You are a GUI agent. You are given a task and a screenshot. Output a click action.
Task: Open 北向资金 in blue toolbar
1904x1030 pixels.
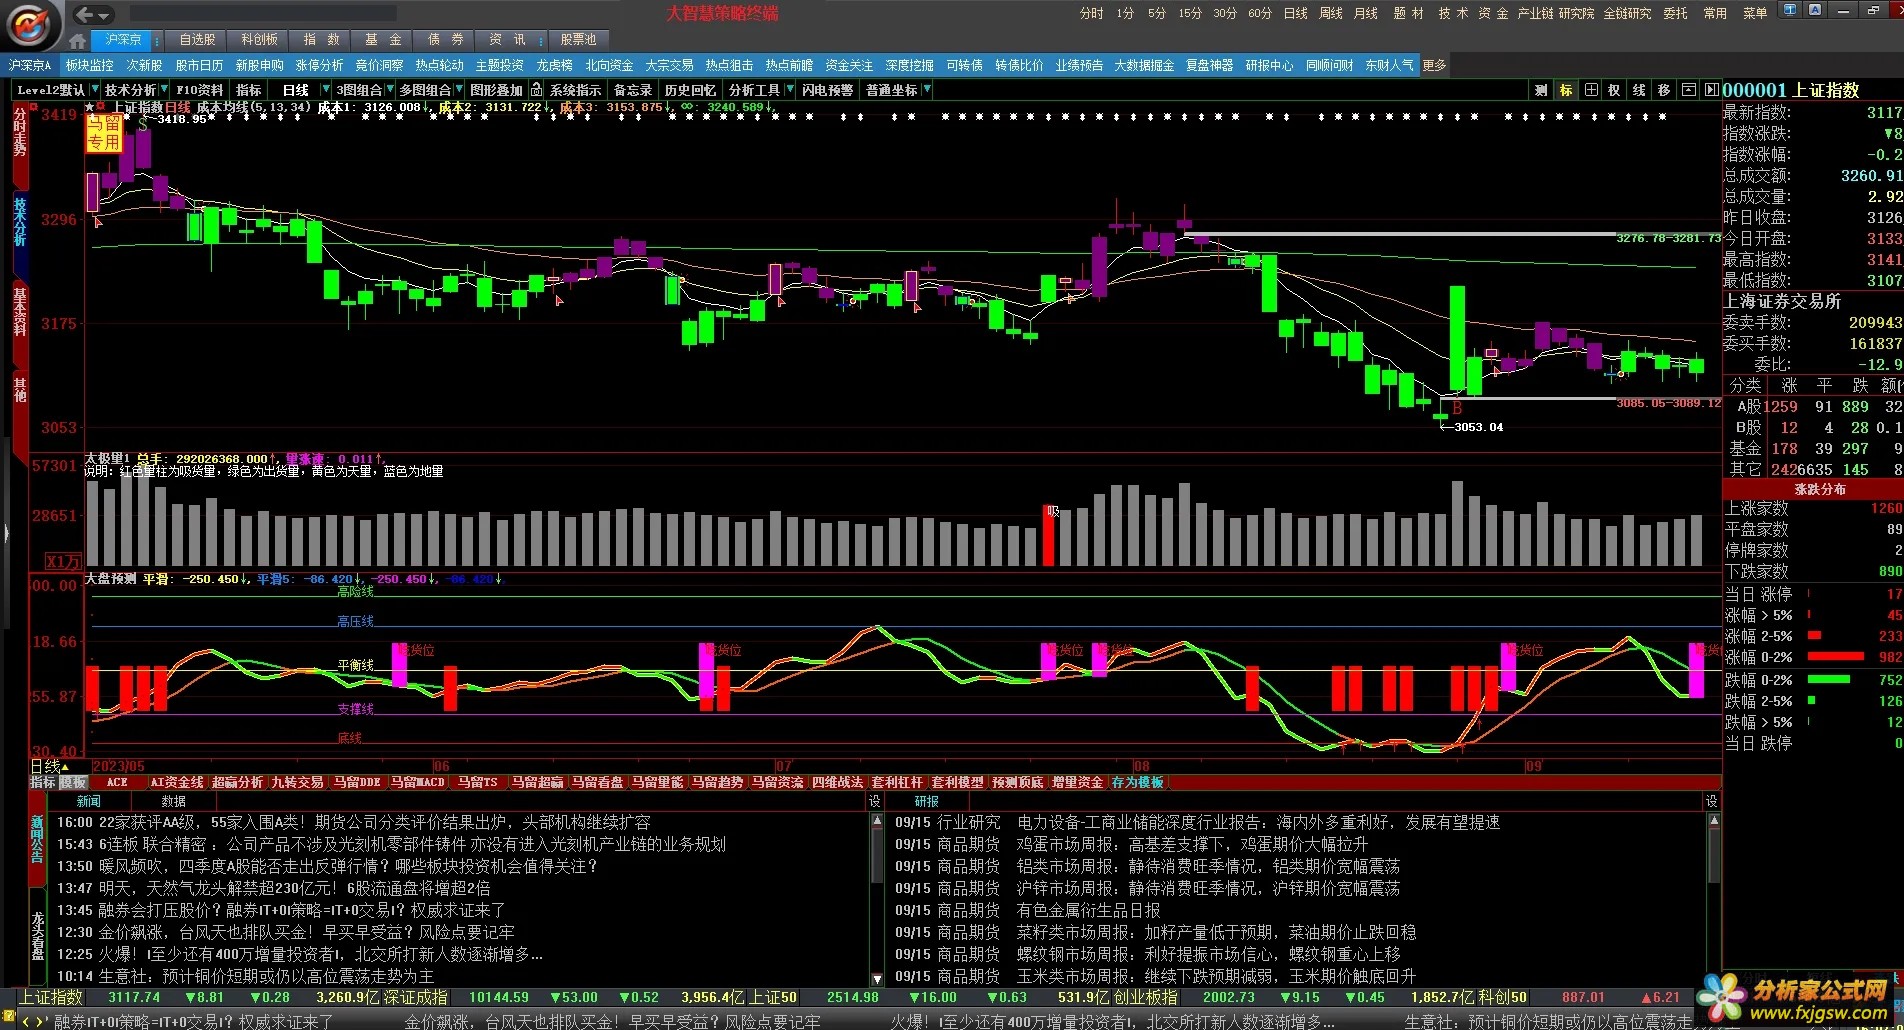click(610, 65)
